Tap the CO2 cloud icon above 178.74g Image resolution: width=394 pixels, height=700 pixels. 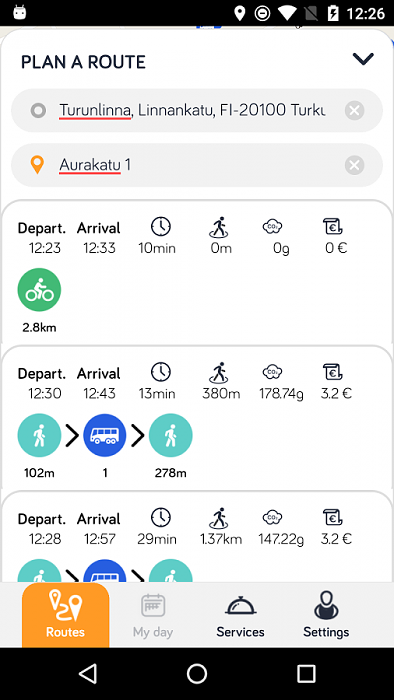tap(272, 371)
